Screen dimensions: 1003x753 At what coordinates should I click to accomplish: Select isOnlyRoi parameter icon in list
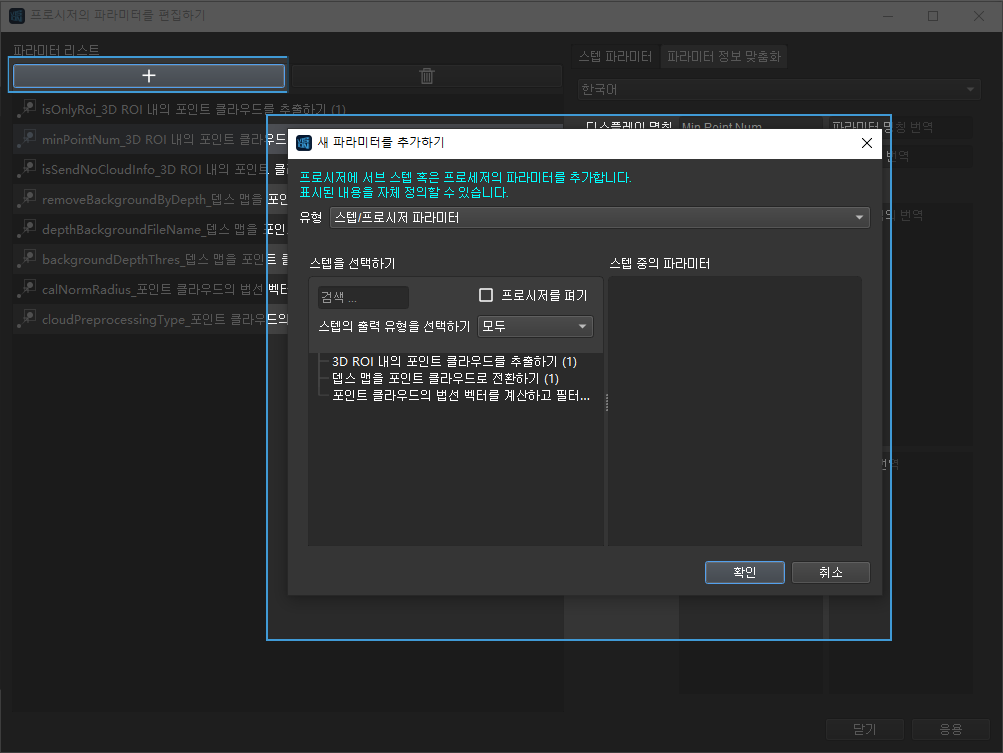28,107
